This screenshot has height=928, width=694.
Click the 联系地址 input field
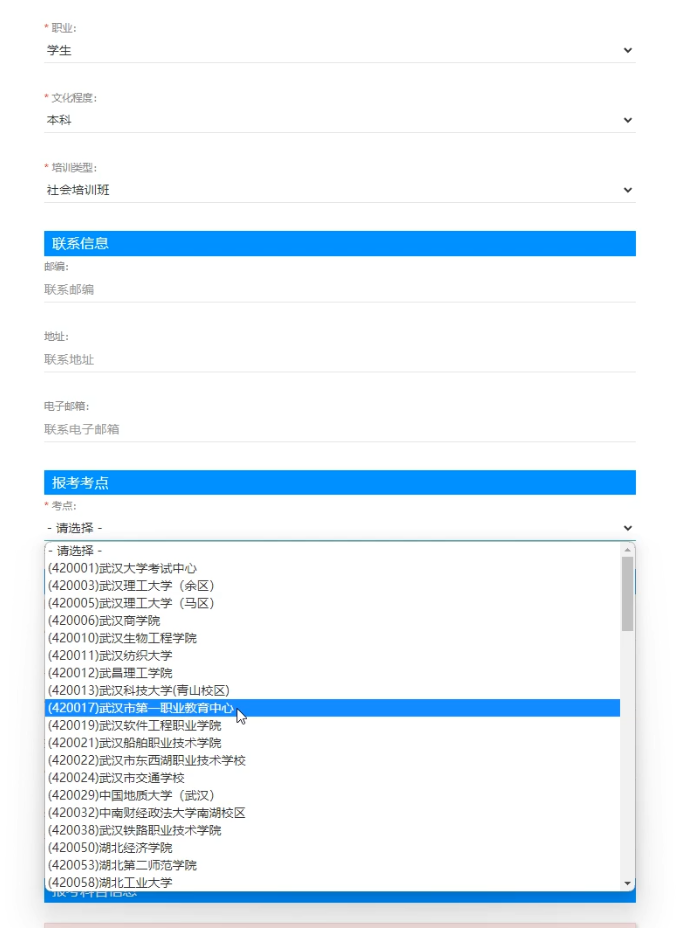339,360
